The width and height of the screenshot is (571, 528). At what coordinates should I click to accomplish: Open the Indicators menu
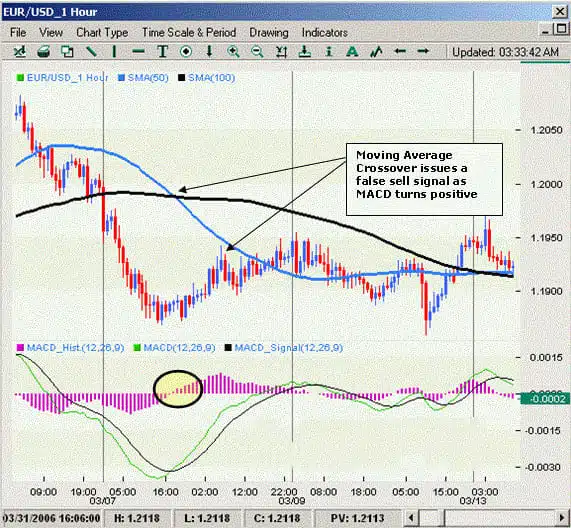324,32
